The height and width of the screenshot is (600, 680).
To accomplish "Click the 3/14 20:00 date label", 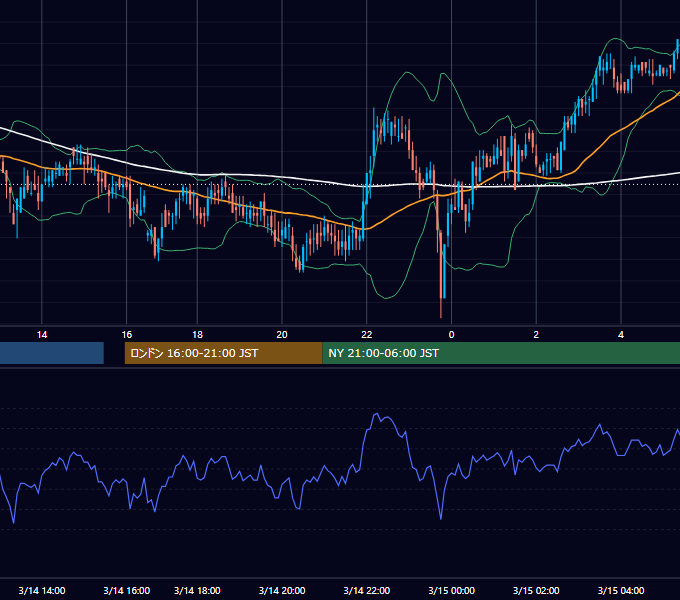I will coord(282,590).
